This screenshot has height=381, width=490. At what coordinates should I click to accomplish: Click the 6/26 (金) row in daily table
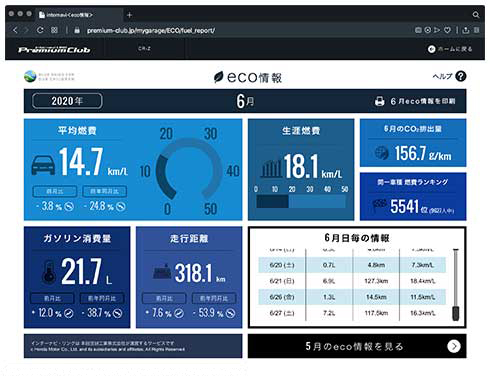coord(352,297)
